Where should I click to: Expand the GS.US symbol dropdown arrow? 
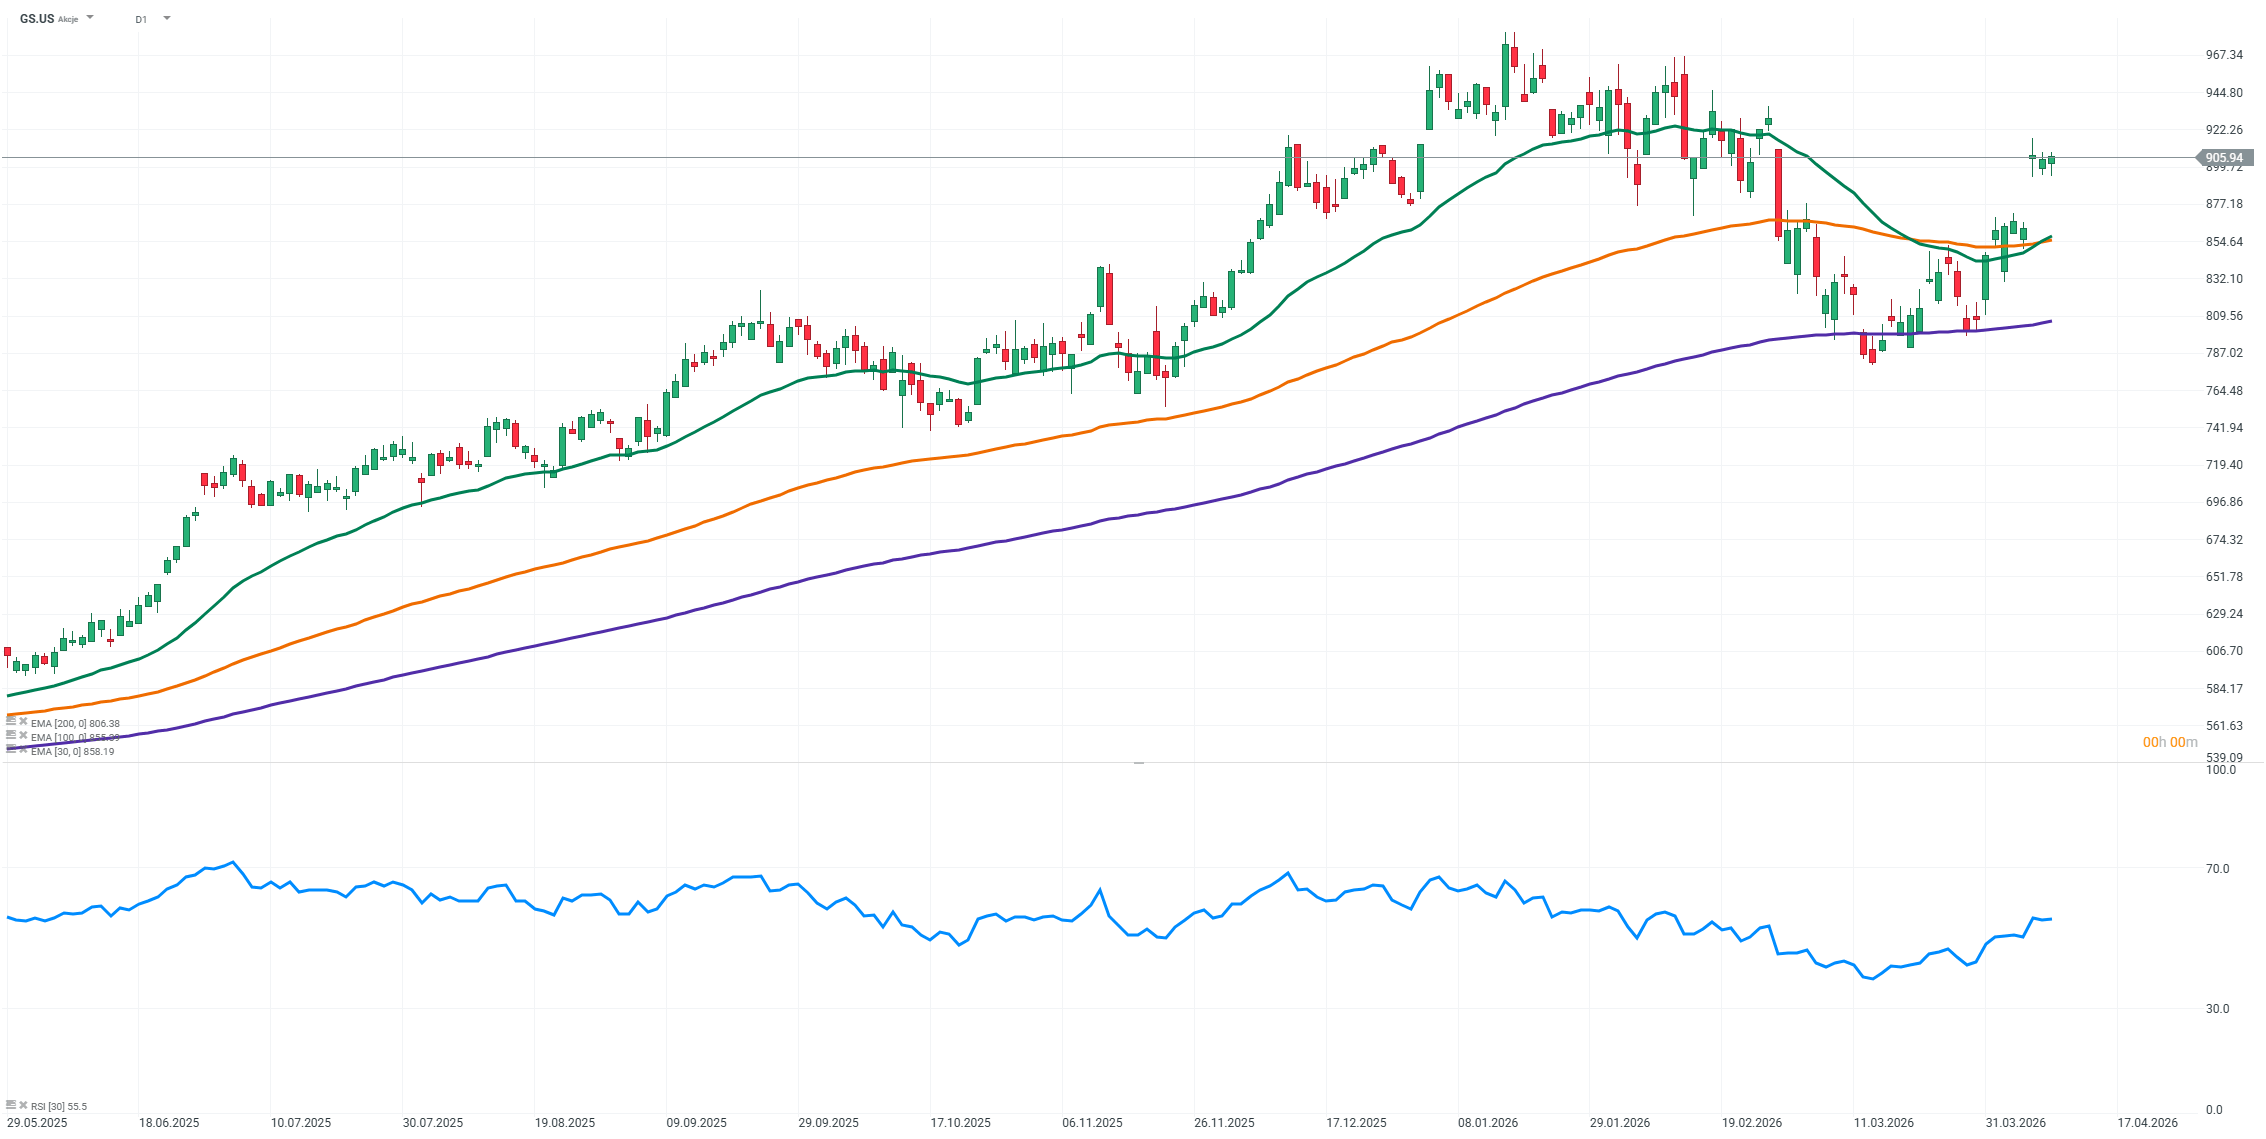click(x=90, y=18)
